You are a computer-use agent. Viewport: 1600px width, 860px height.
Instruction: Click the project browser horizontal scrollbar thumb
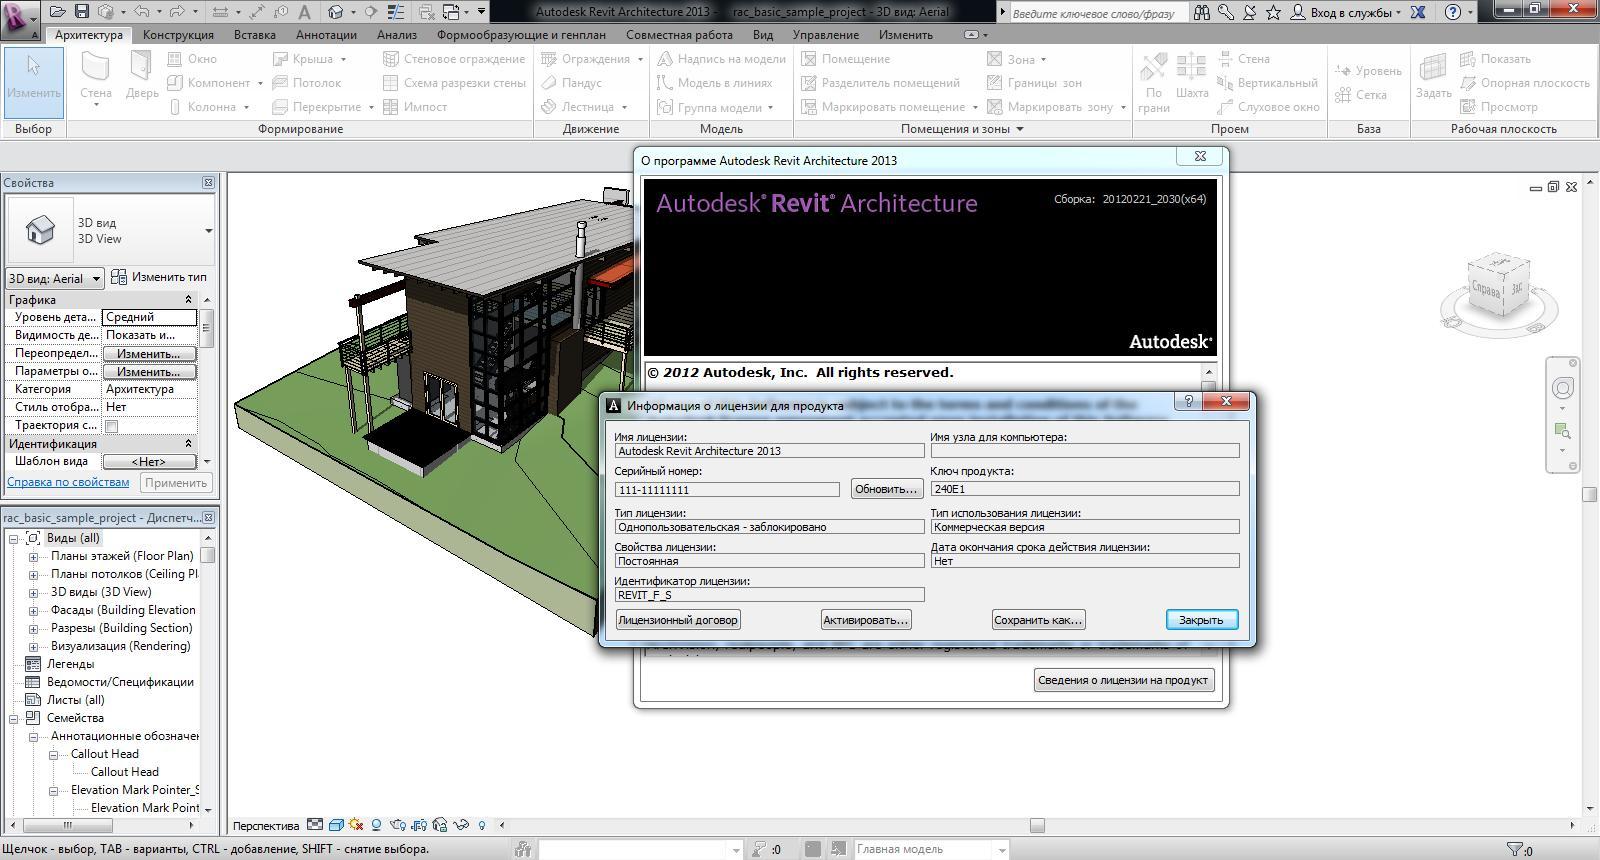(x=67, y=826)
